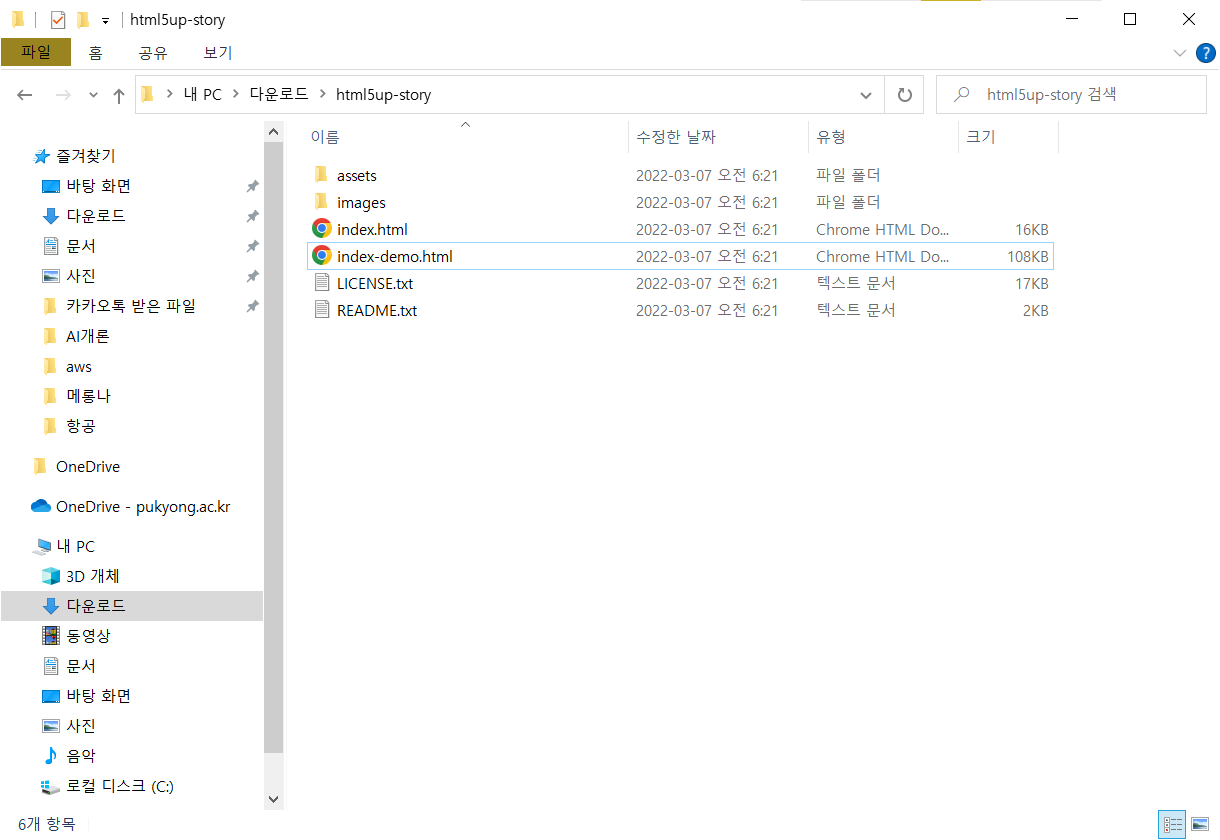Viewport: 1220px width, 840px height.
Task: Switch to large icons view in status bar
Action: tap(1199, 825)
